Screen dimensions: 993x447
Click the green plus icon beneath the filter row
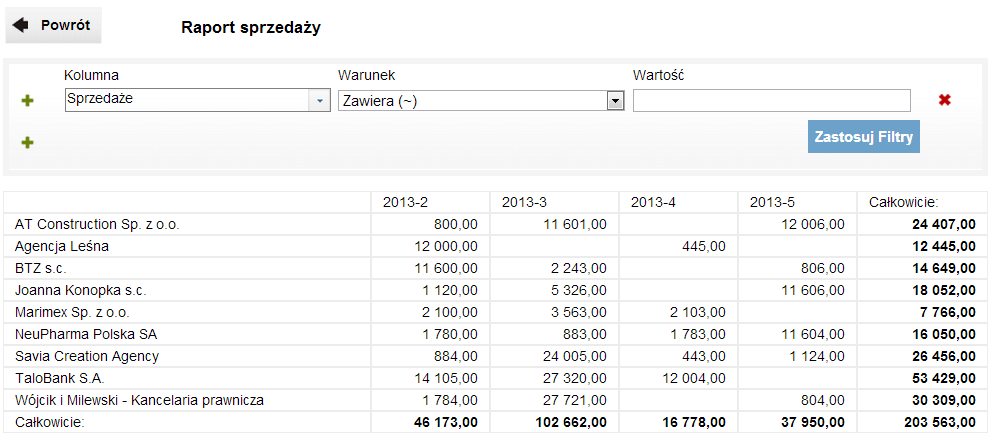pos(27,143)
